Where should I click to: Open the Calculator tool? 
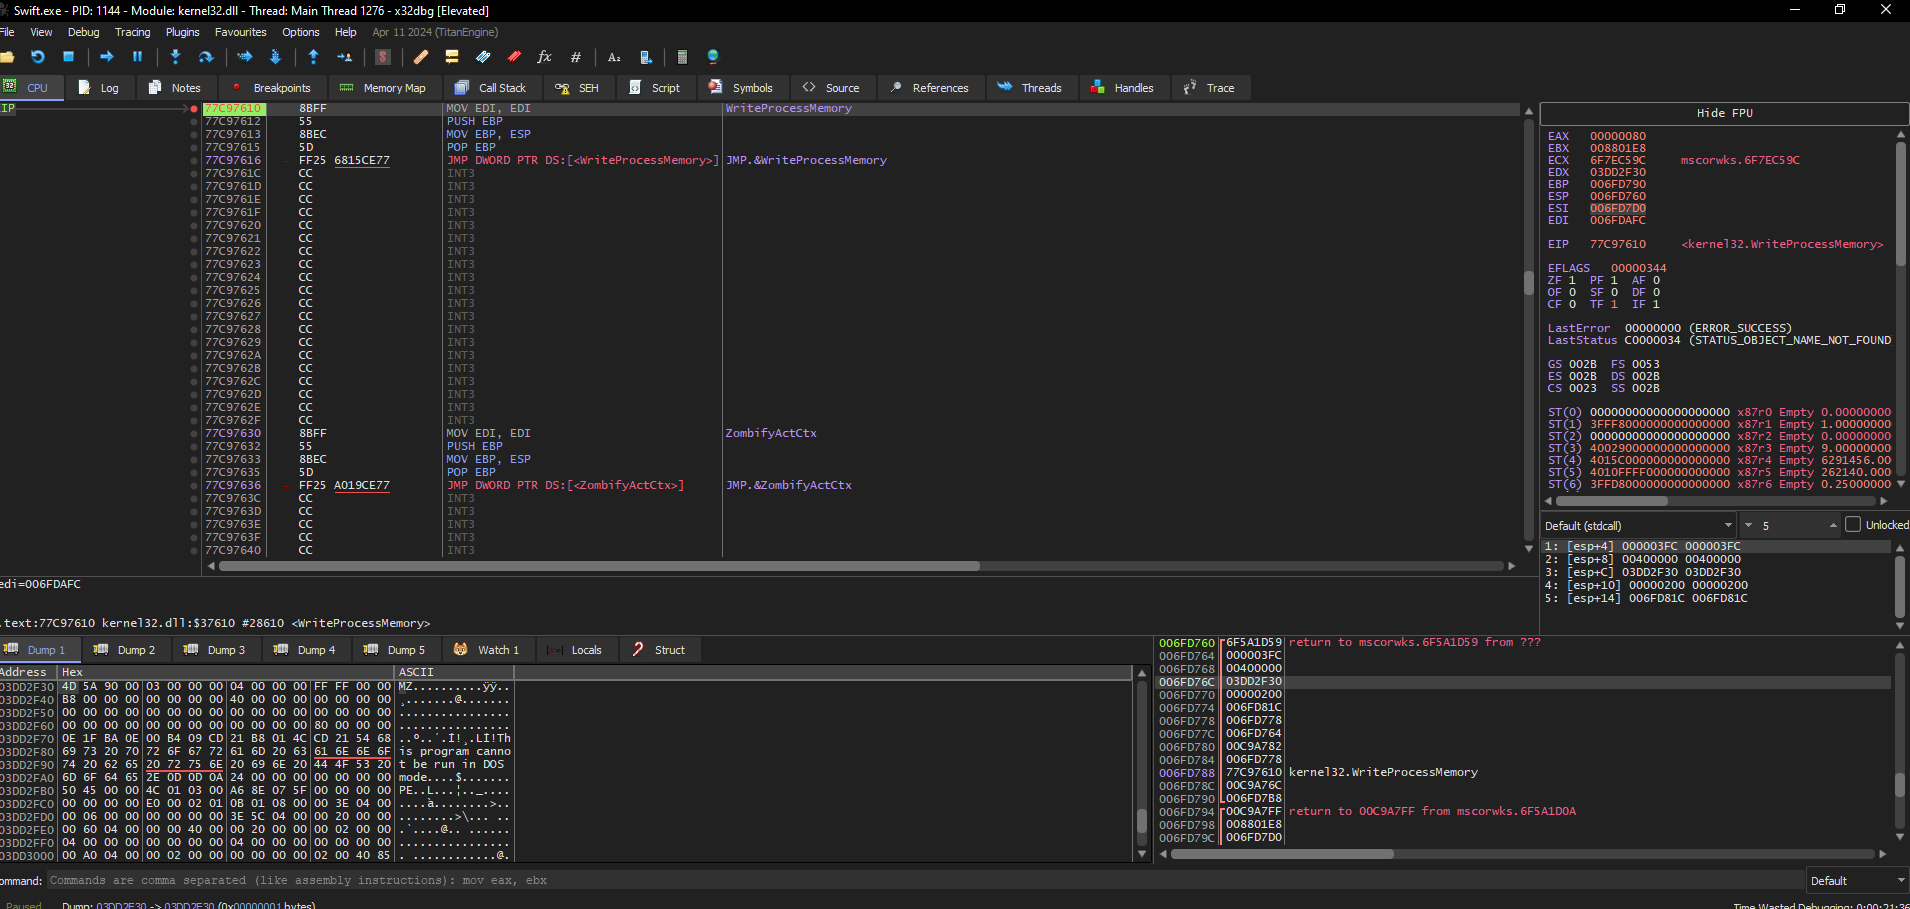tap(683, 57)
